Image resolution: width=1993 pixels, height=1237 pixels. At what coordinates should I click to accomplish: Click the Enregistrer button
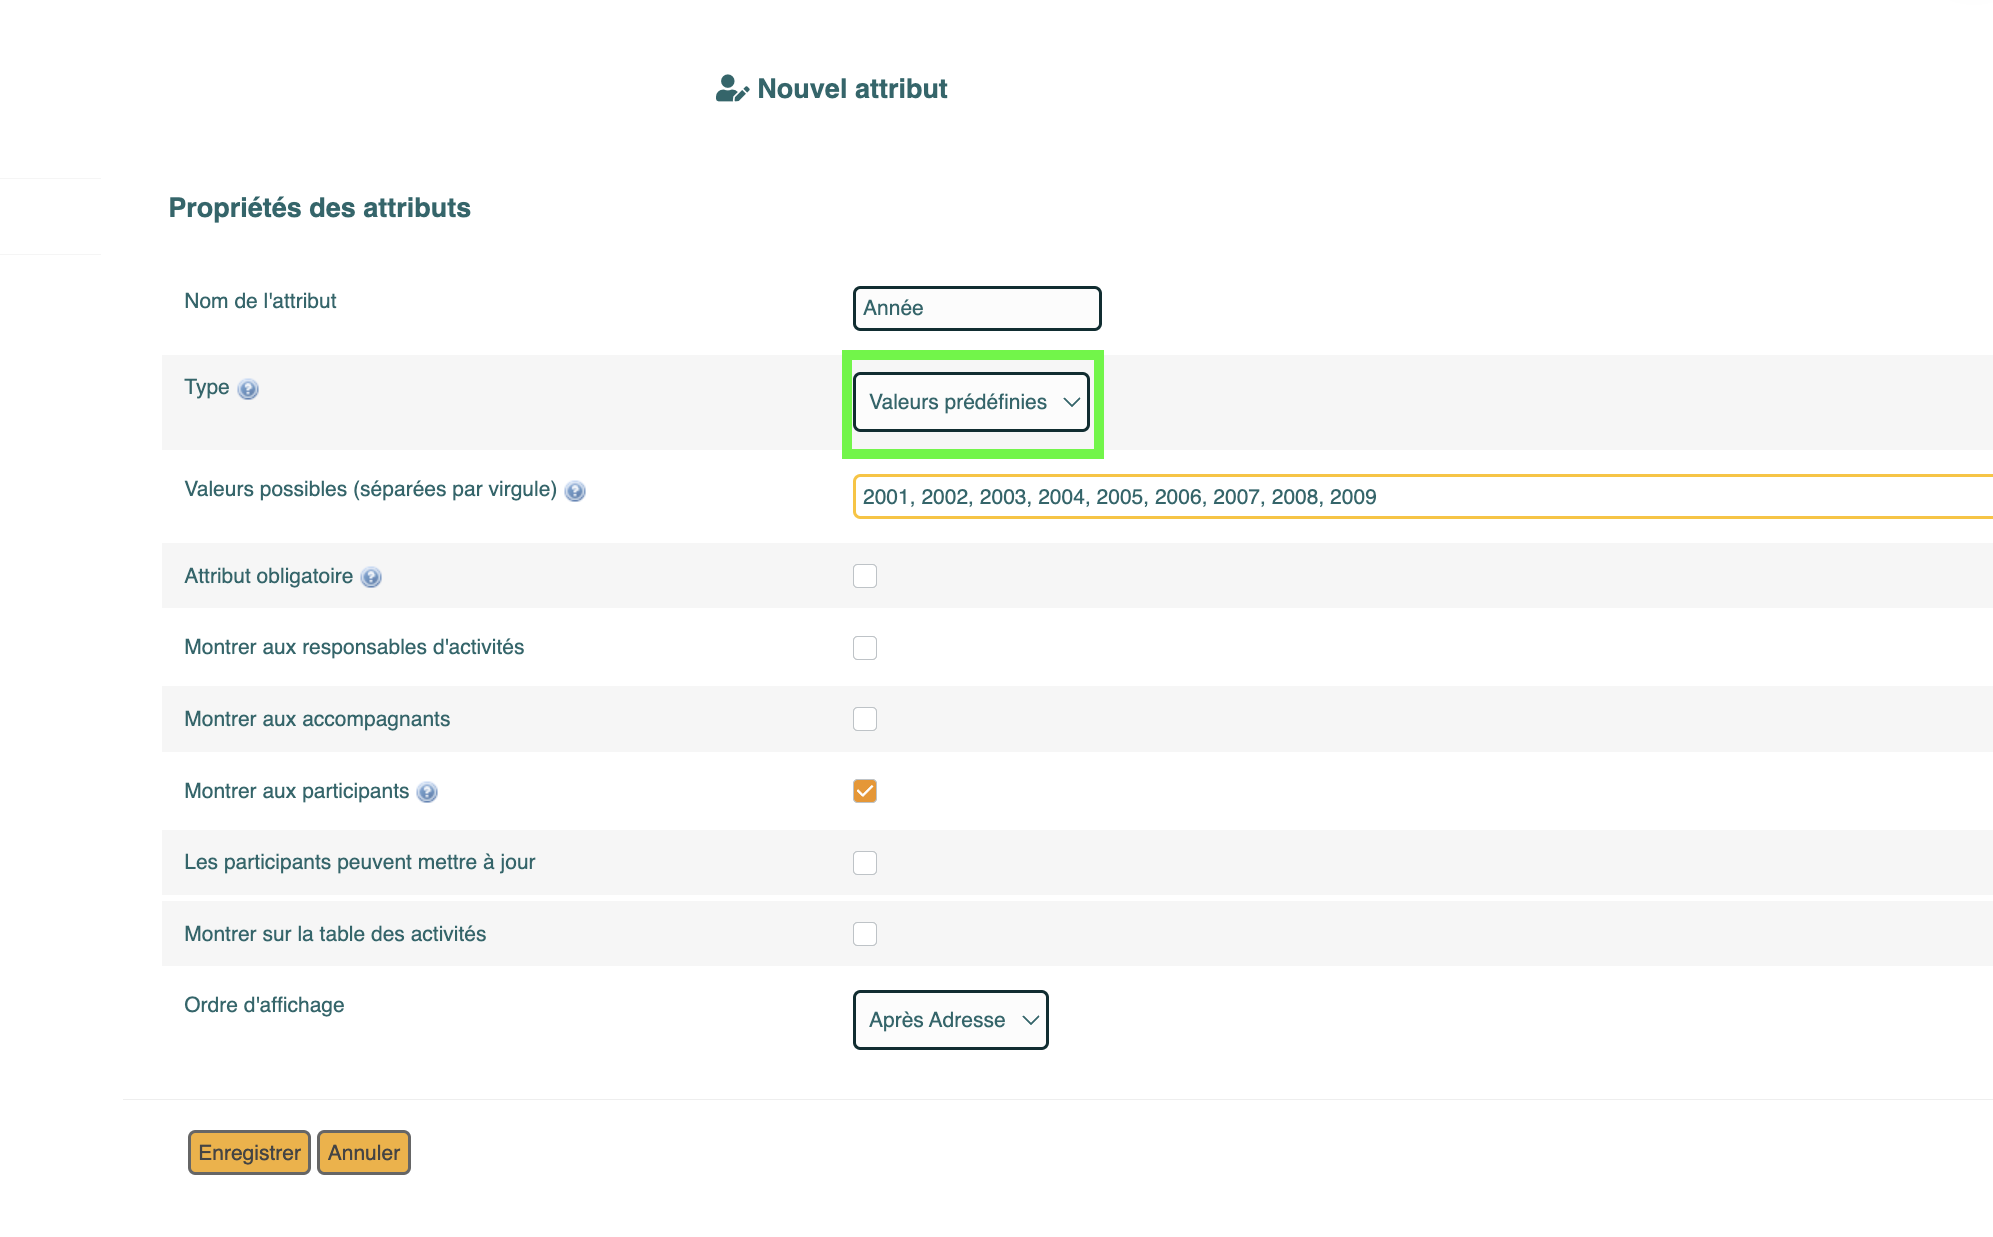pos(249,1153)
